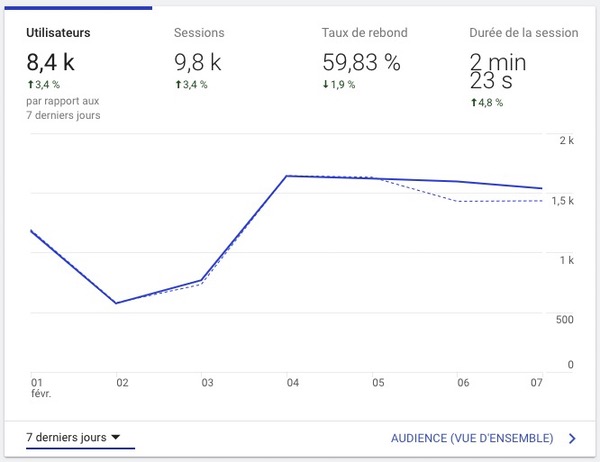Image resolution: width=600 pixels, height=462 pixels.
Task: Click the 4,8 % increase indicator
Action: tap(486, 103)
